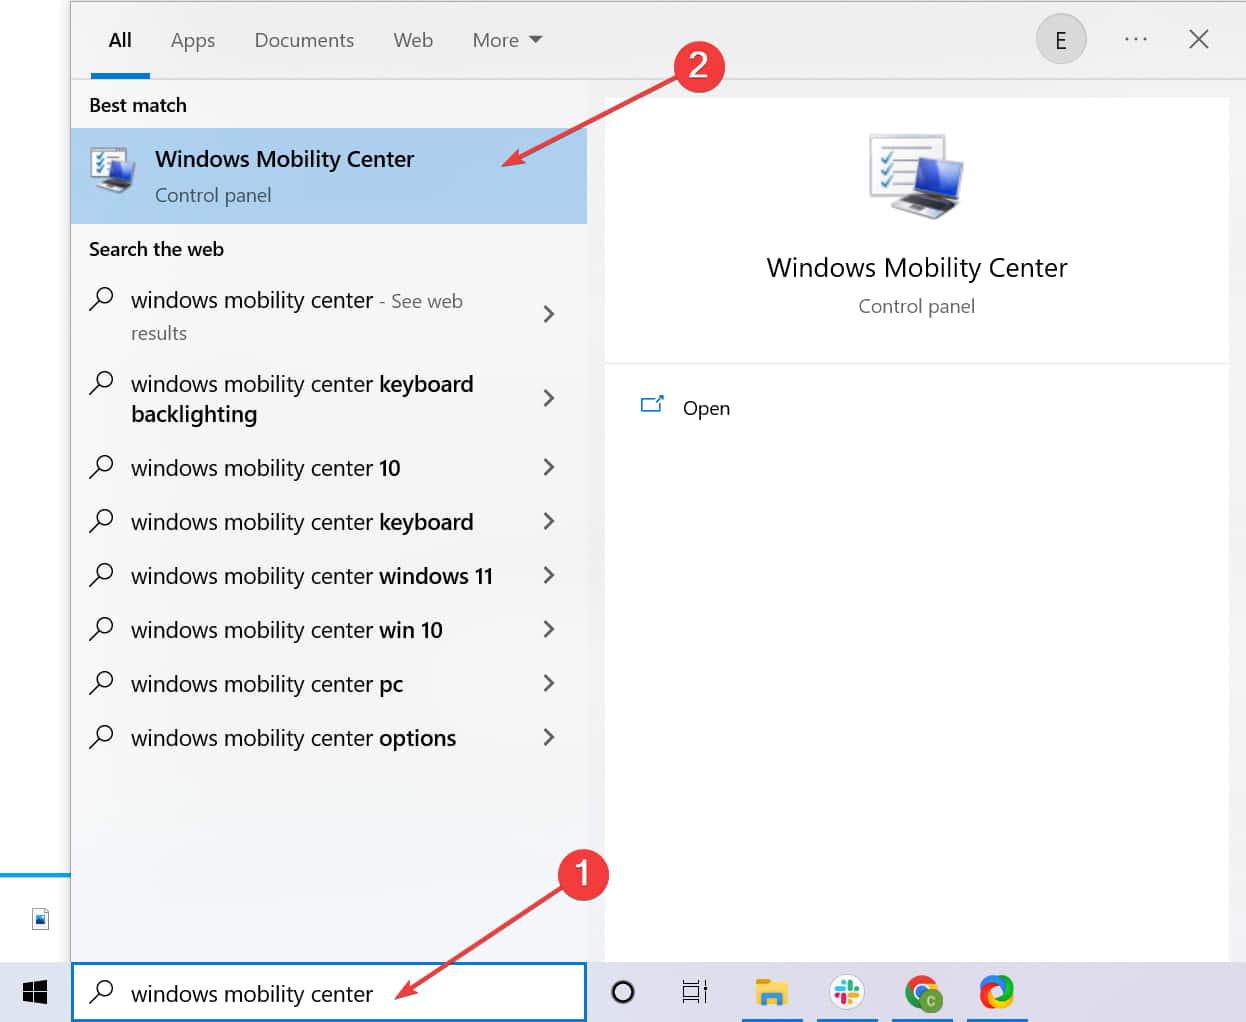Open the rightmost browser icon on the taskbar
The width and height of the screenshot is (1246, 1022).
coord(997,992)
